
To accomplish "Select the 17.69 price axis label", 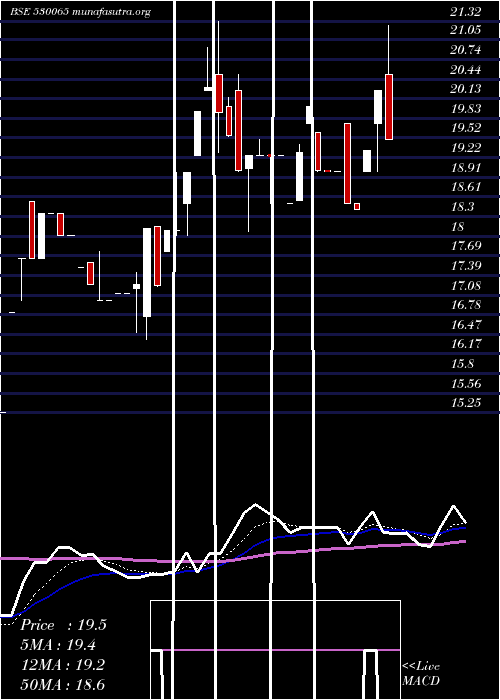I will pyautogui.click(x=466, y=246).
